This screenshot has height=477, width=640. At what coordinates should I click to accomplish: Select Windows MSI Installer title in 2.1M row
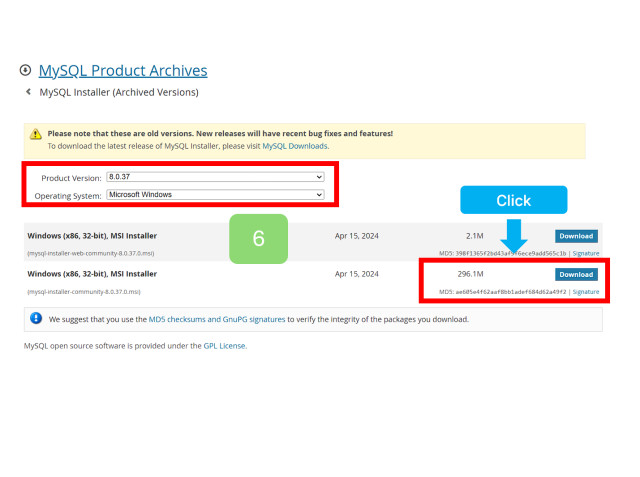click(x=92, y=236)
